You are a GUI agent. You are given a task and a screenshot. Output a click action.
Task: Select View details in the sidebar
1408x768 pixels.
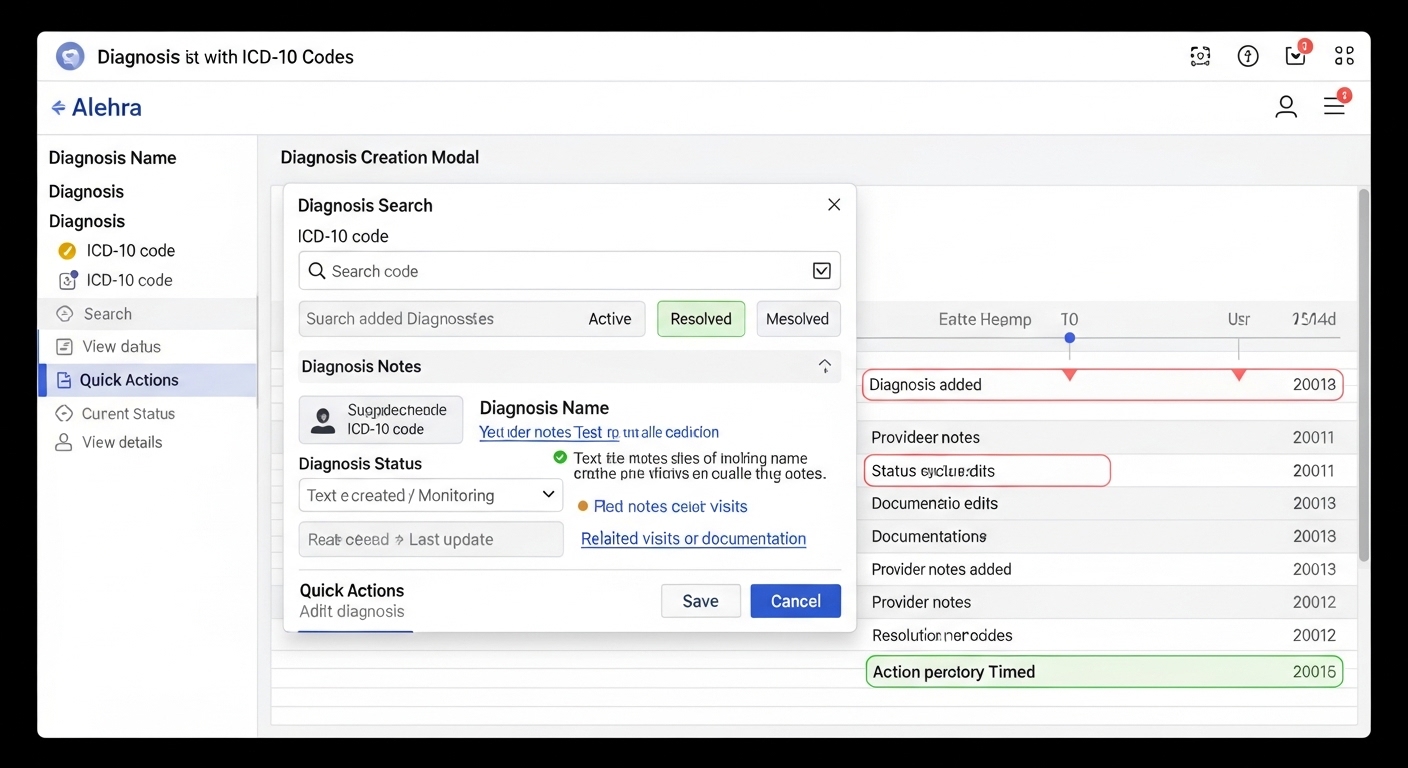(121, 442)
